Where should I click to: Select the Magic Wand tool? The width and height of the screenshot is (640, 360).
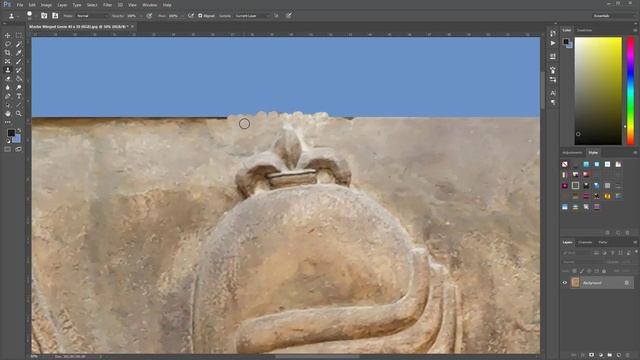tap(19, 44)
